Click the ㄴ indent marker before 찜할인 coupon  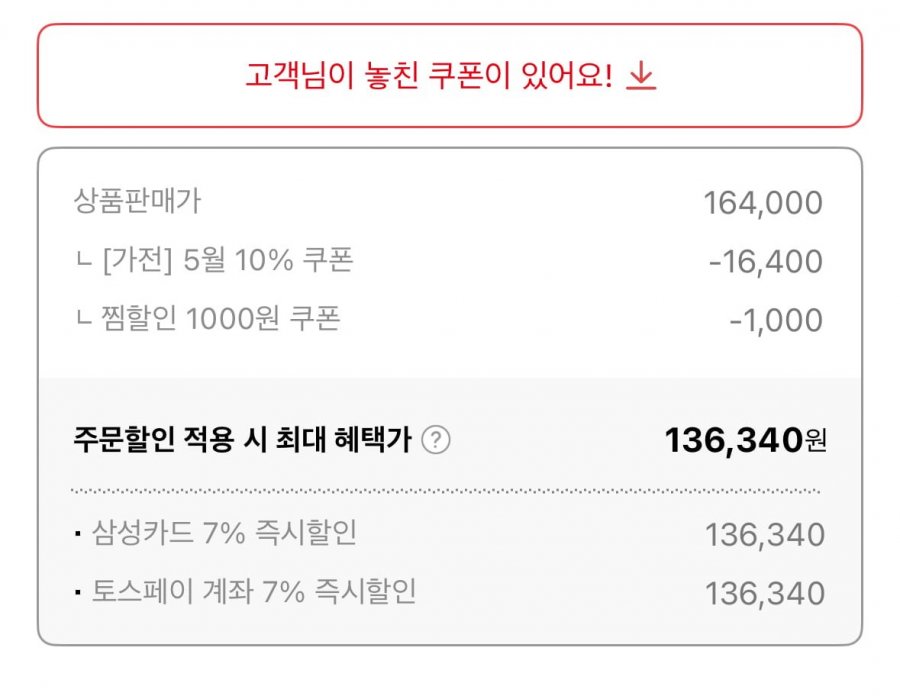pyautogui.click(x=84, y=320)
